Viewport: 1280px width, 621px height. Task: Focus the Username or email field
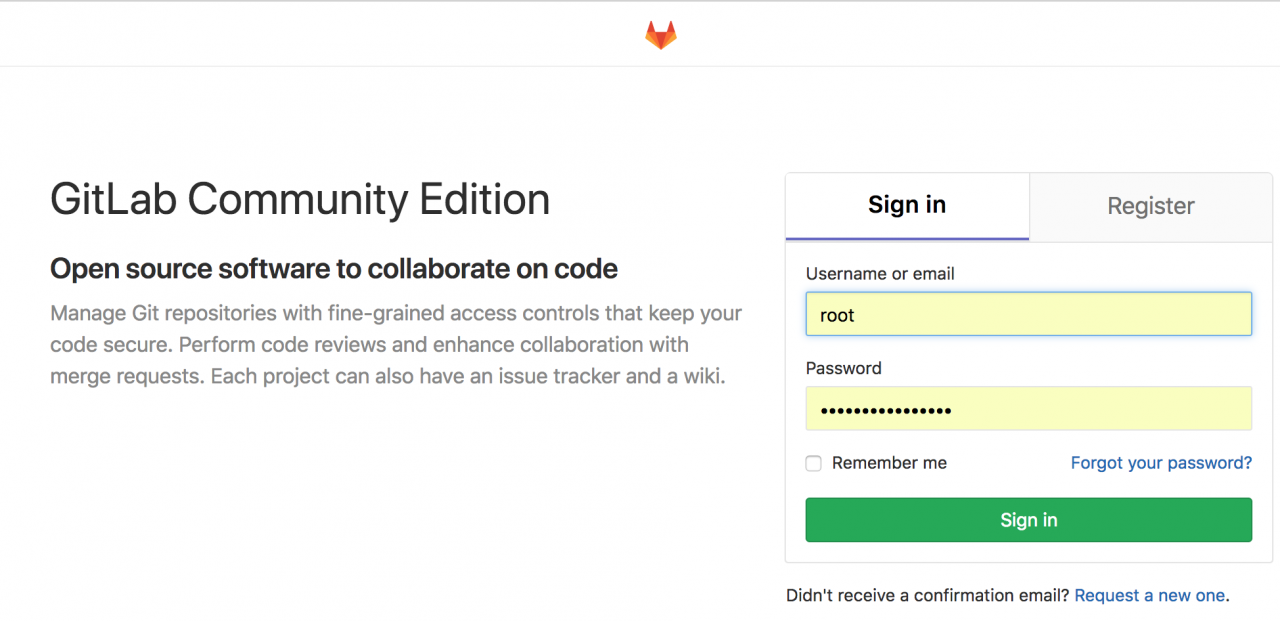pyautogui.click(x=1028, y=314)
